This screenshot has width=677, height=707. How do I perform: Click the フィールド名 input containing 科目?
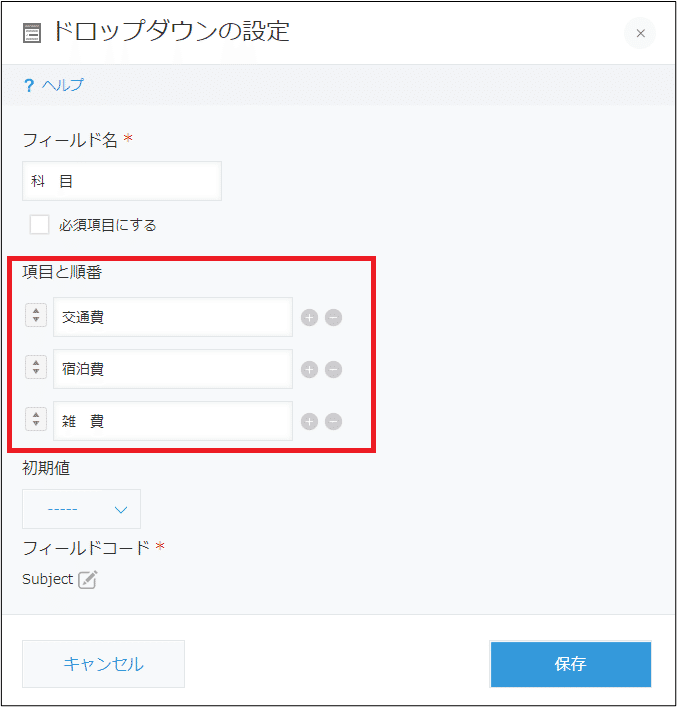pyautogui.click(x=122, y=181)
